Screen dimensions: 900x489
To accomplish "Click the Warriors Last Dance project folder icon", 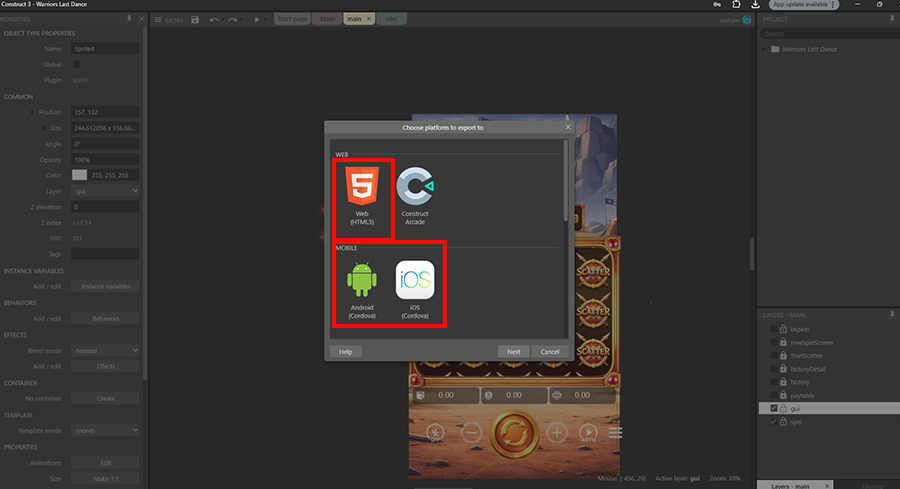I will pyautogui.click(x=775, y=49).
